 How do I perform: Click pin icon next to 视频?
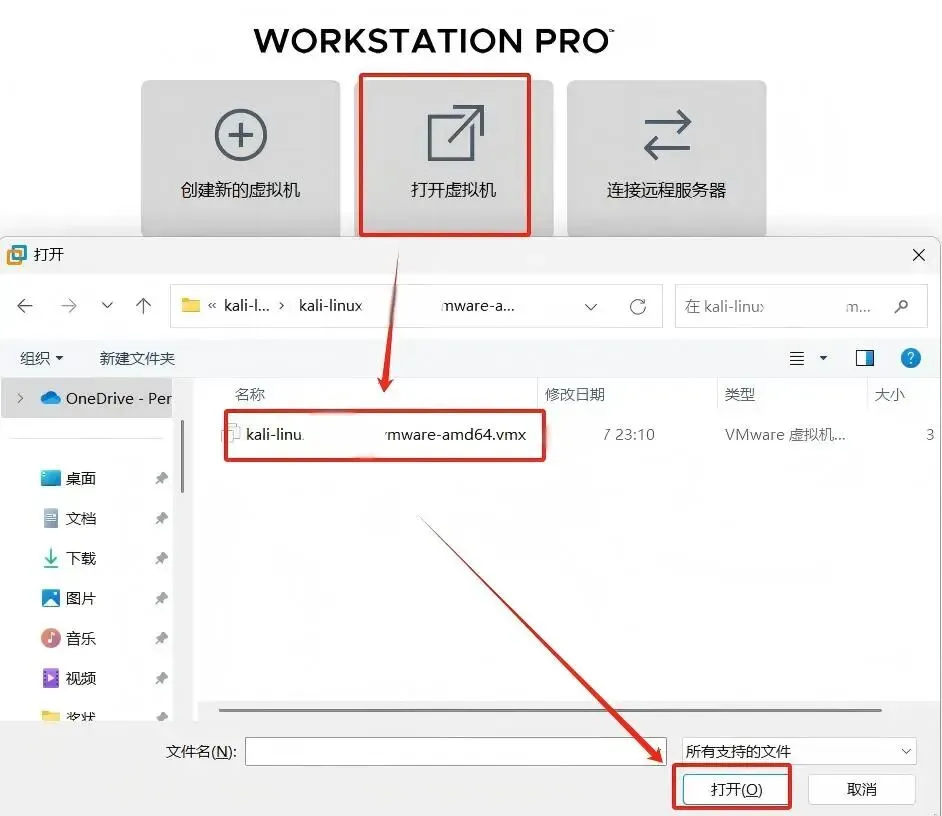click(161, 678)
